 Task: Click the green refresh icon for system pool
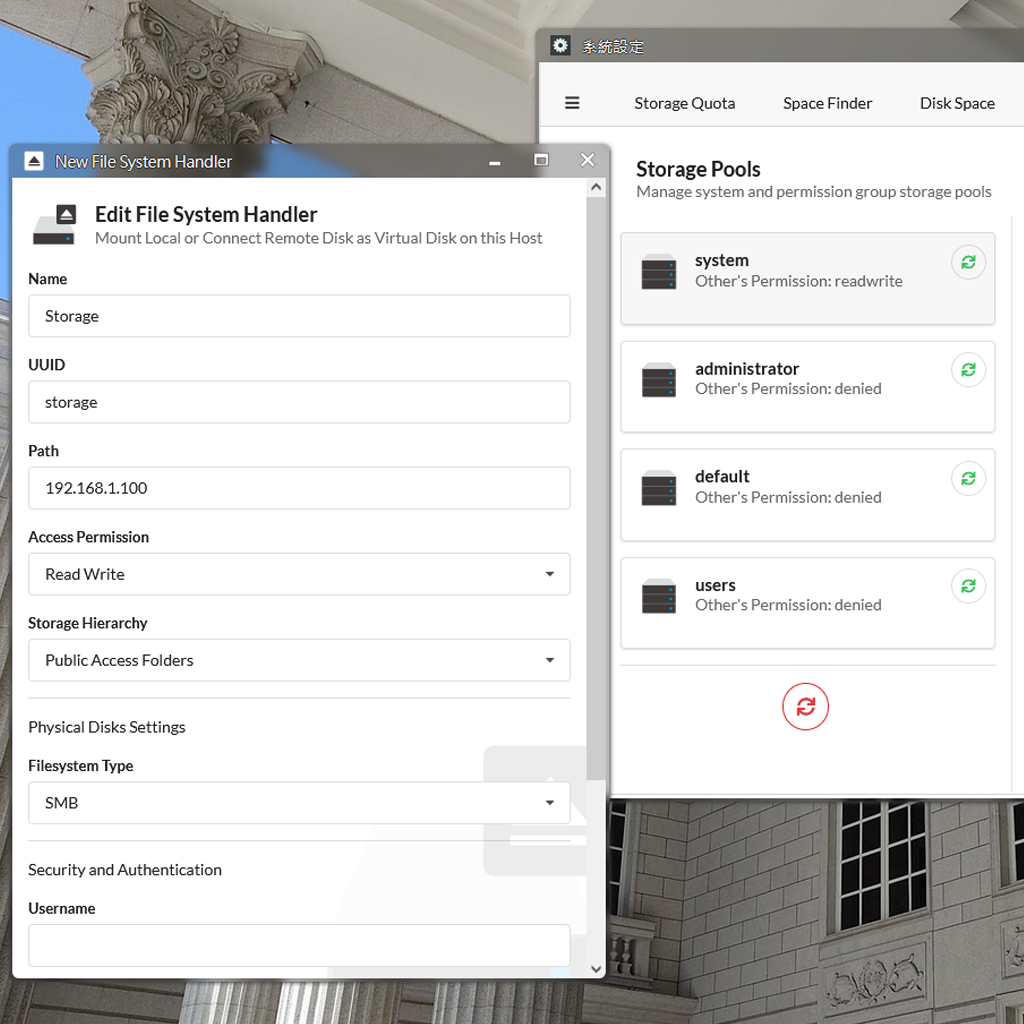(968, 263)
